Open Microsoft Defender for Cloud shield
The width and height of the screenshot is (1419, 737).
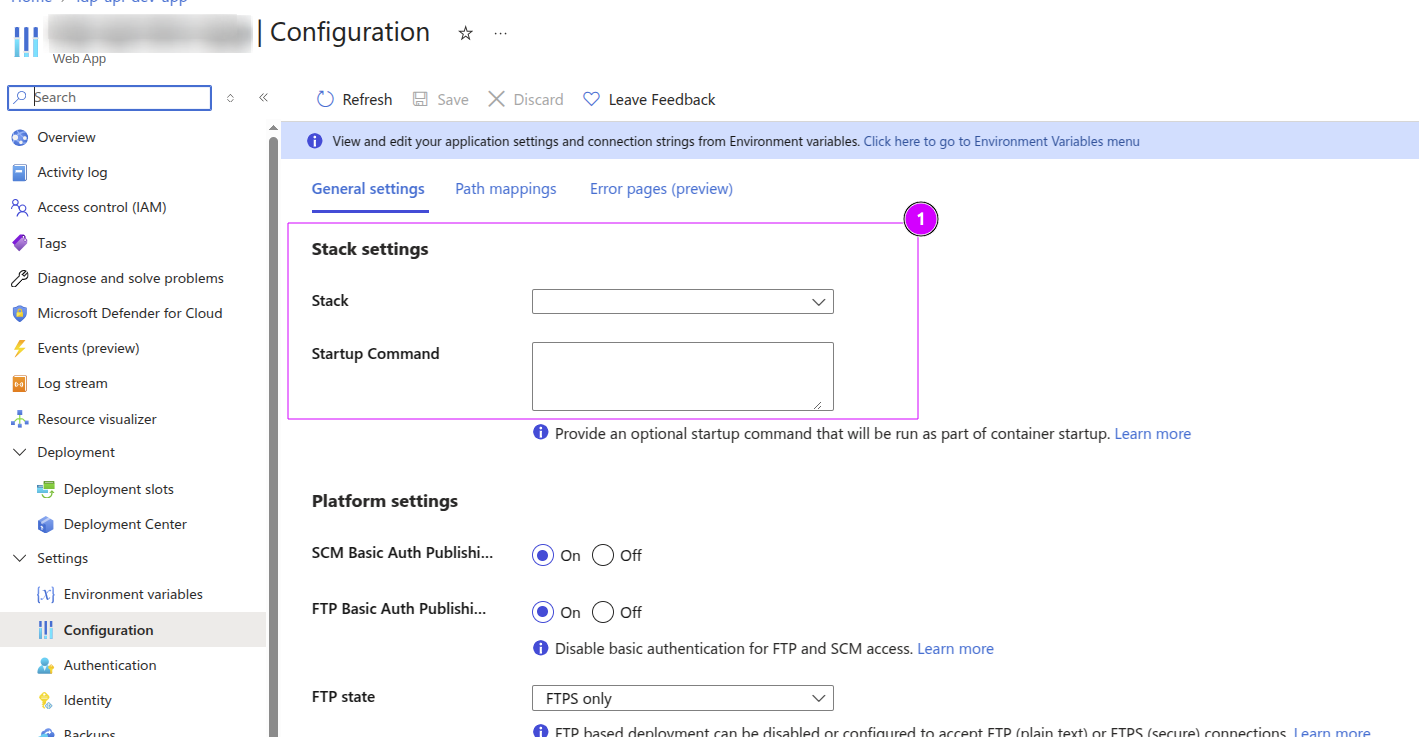19,313
